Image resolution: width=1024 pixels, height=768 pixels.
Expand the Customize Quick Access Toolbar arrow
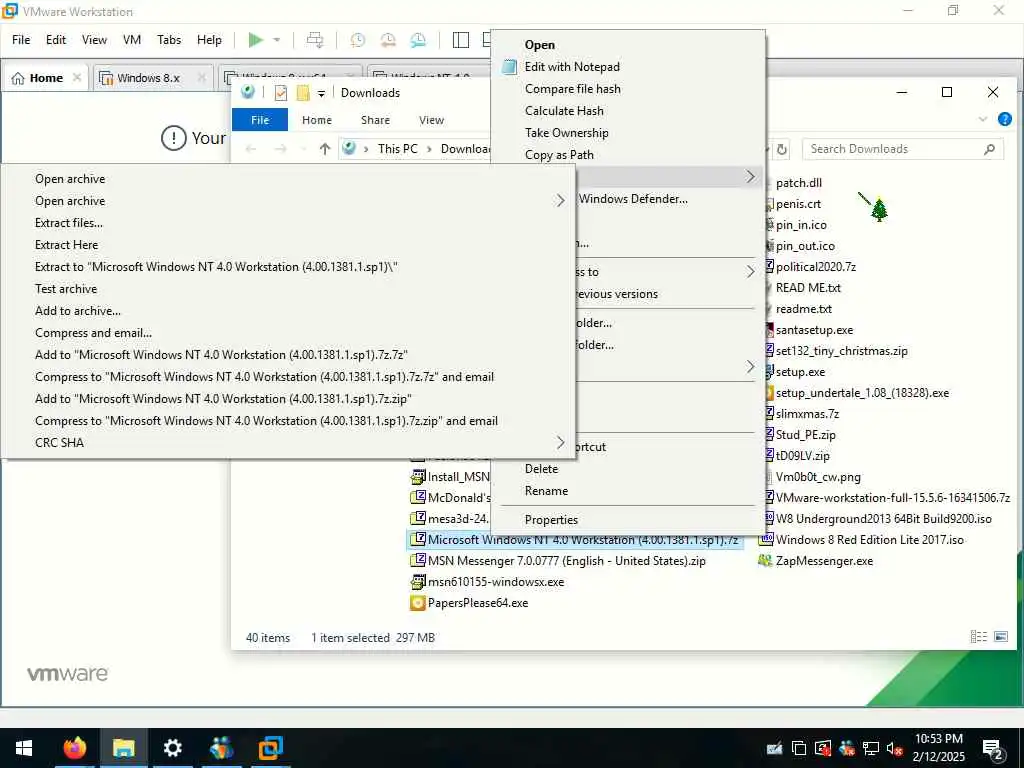click(x=321, y=93)
